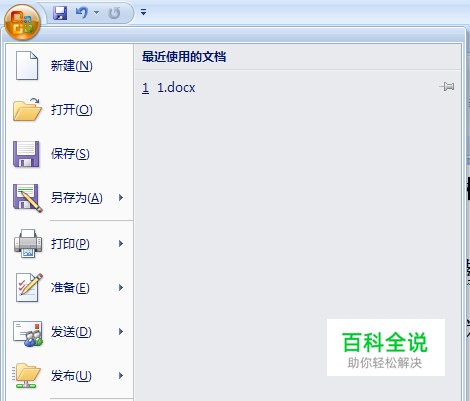The image size is (470, 401).
Task: Click the purple floppy disk icon for 保存
Action: click(26, 154)
